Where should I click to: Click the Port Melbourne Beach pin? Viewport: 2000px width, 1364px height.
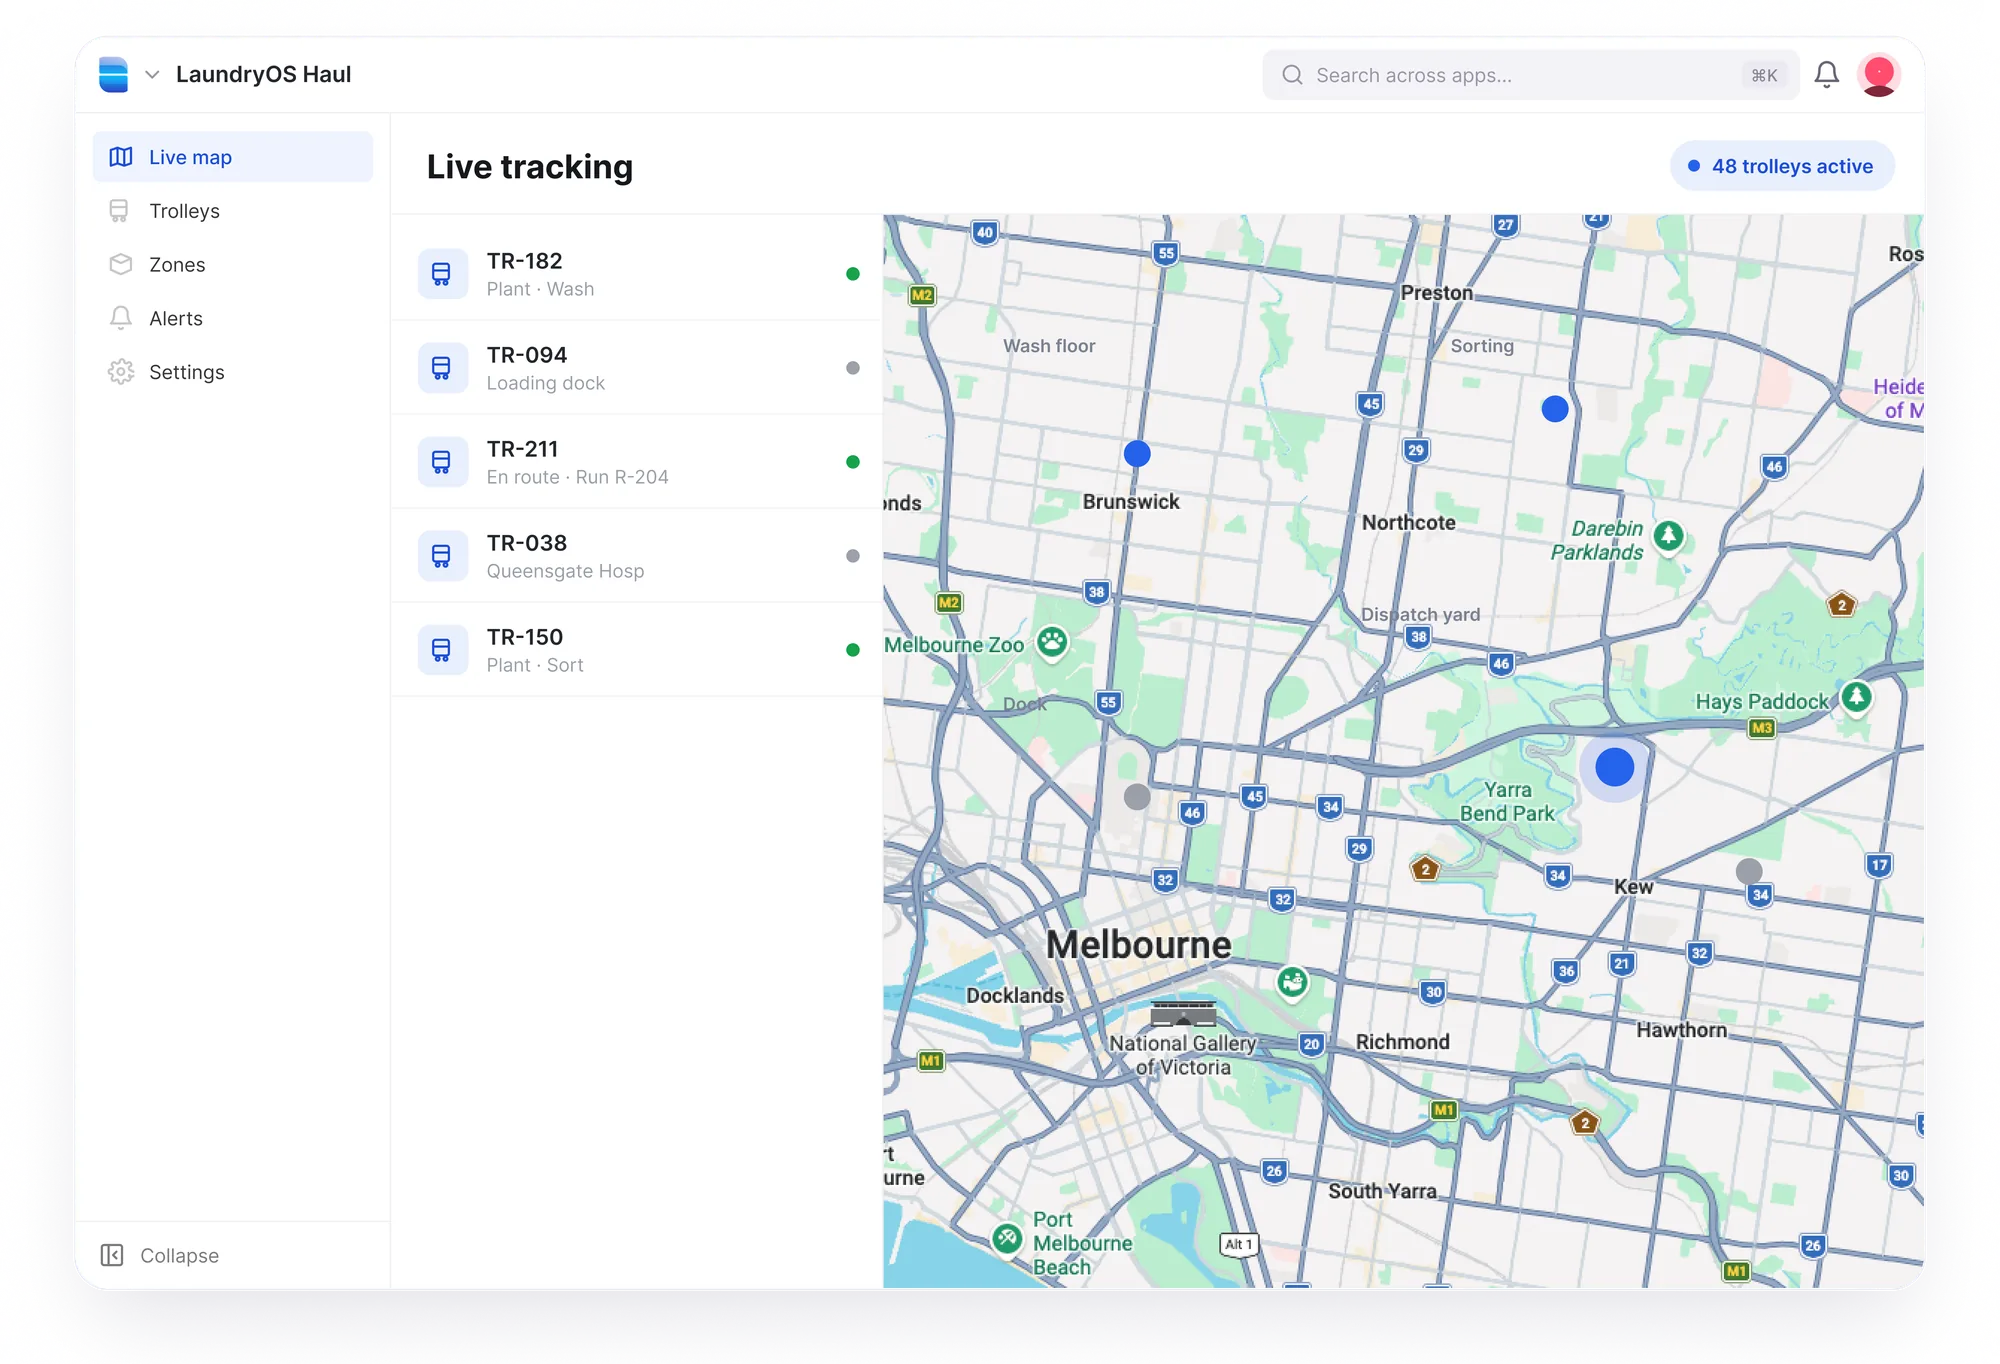(1007, 1240)
